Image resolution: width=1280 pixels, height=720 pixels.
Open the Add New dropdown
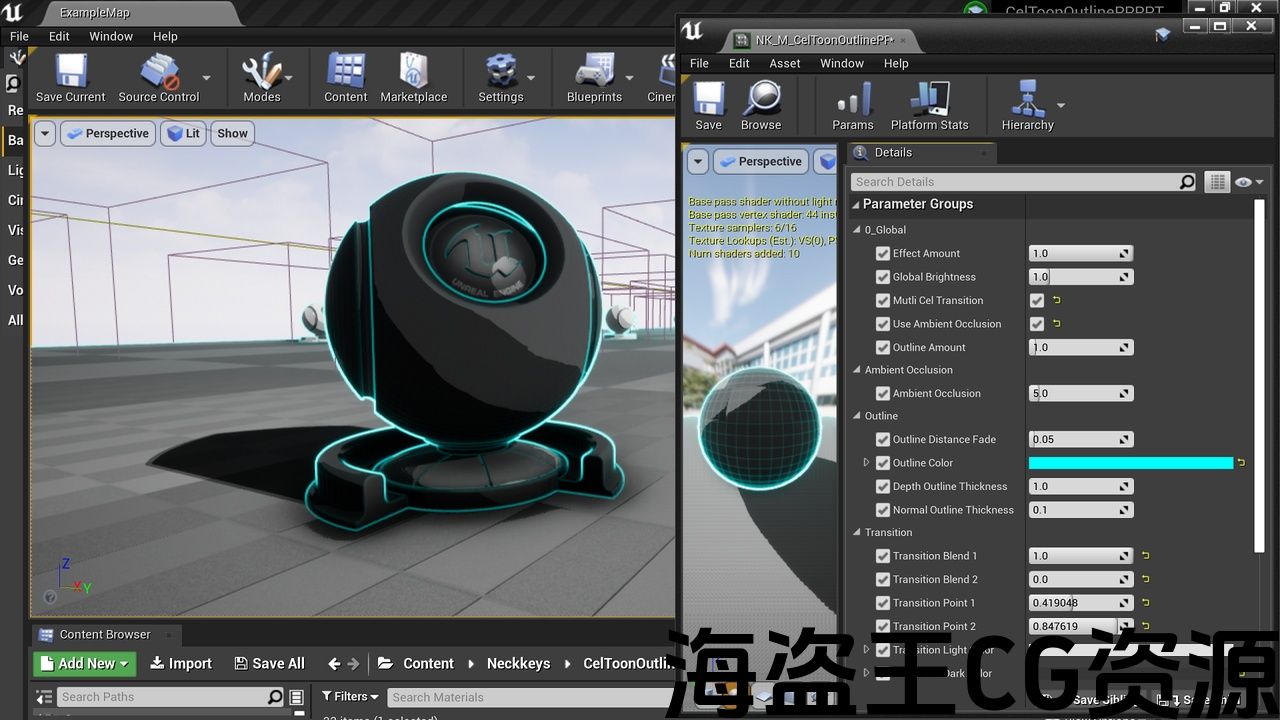86,663
